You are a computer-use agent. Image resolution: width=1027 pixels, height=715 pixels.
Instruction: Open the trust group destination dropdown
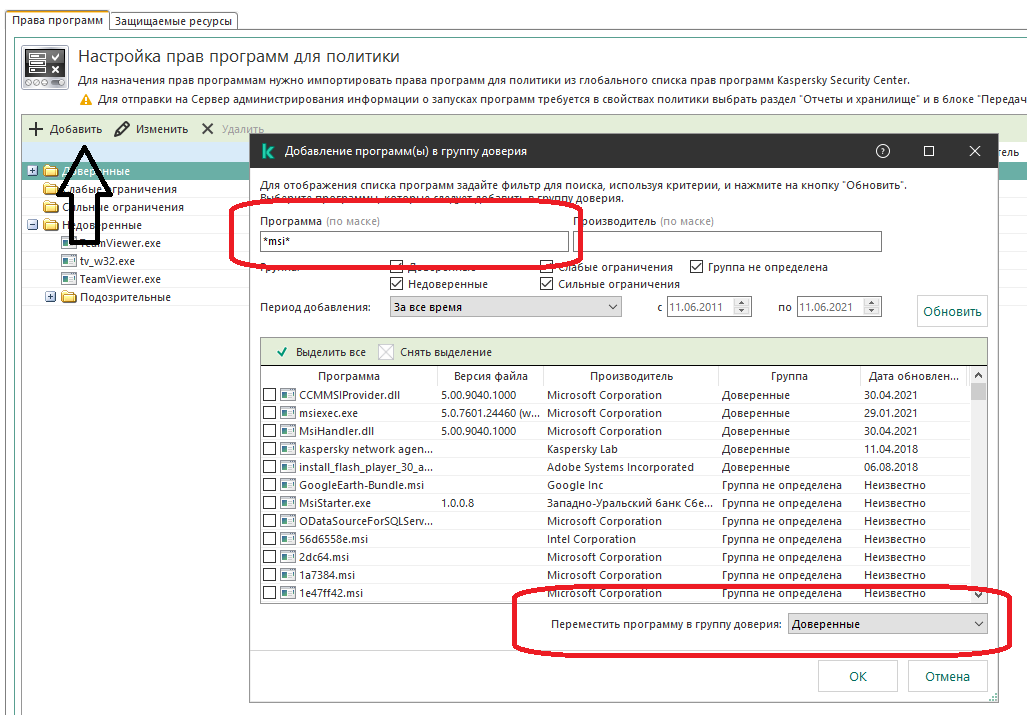pos(887,624)
